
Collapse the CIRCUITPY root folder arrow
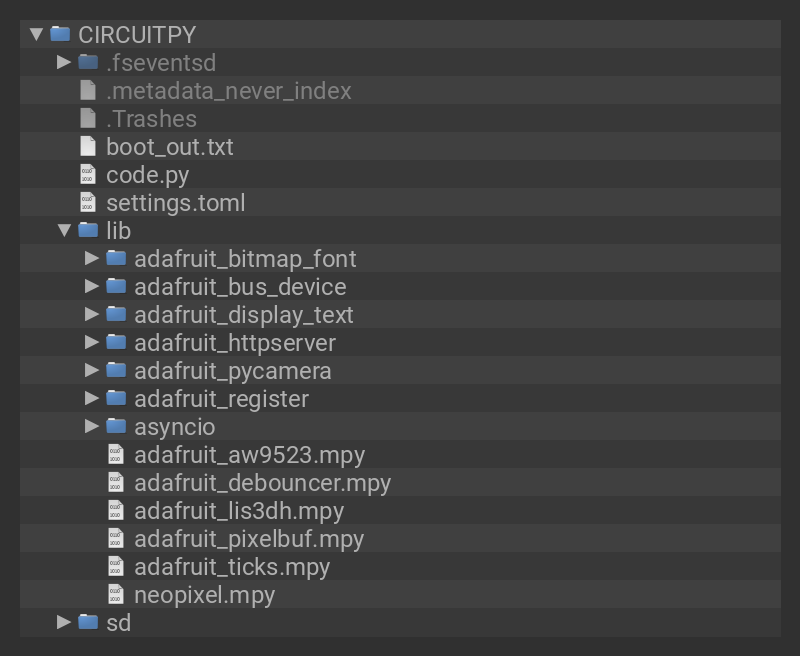36,34
